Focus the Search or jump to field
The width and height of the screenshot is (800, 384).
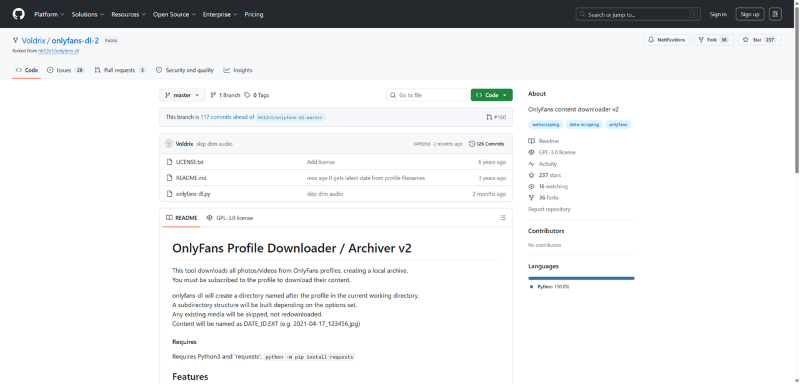point(638,14)
